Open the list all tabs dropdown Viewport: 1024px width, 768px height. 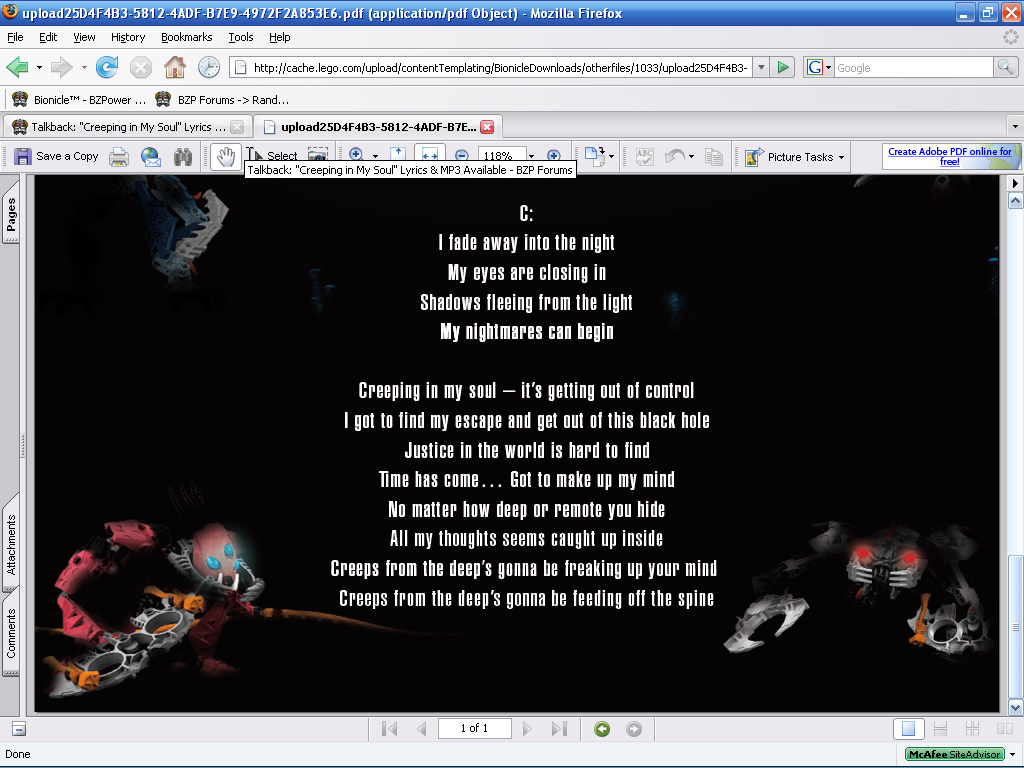click(x=1015, y=127)
